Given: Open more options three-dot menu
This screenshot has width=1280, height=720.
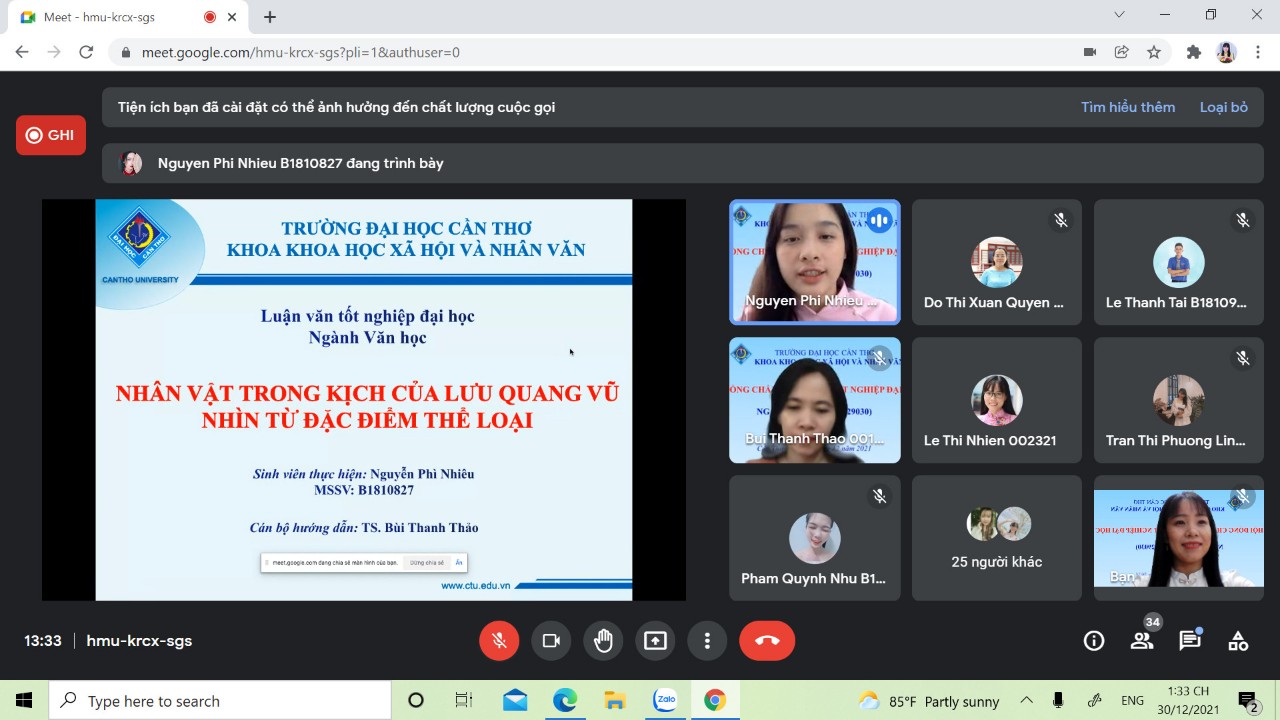Looking at the screenshot, I should (707, 641).
